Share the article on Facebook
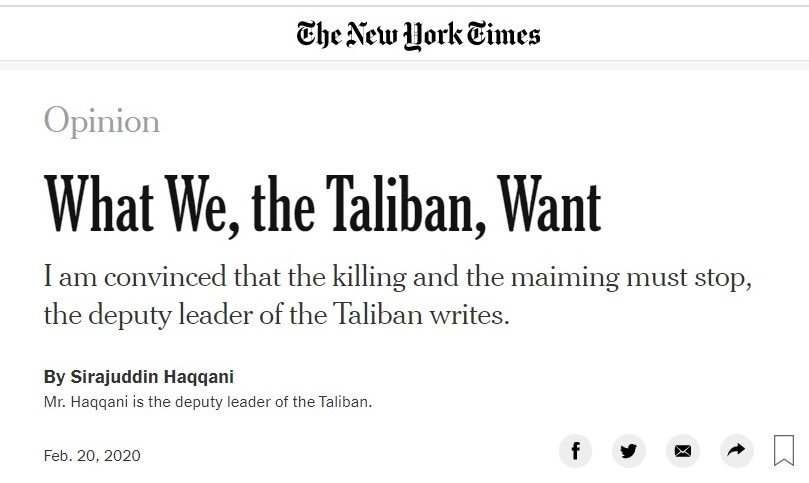The width and height of the screenshot is (809, 483). [575, 451]
